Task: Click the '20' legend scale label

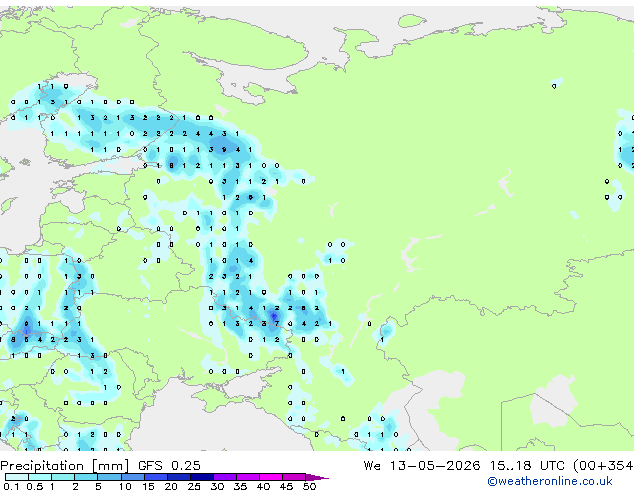Action: coord(171,486)
